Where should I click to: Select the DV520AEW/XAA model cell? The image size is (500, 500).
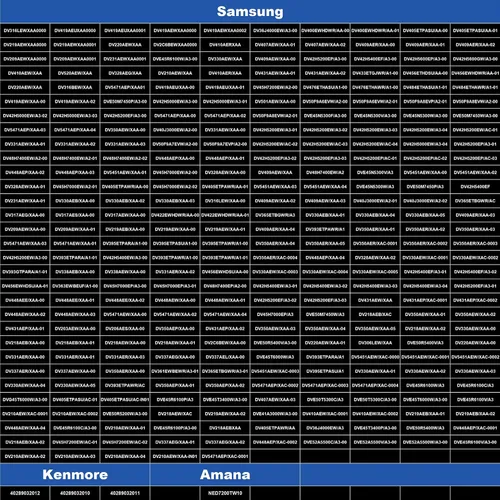coord(75,73)
